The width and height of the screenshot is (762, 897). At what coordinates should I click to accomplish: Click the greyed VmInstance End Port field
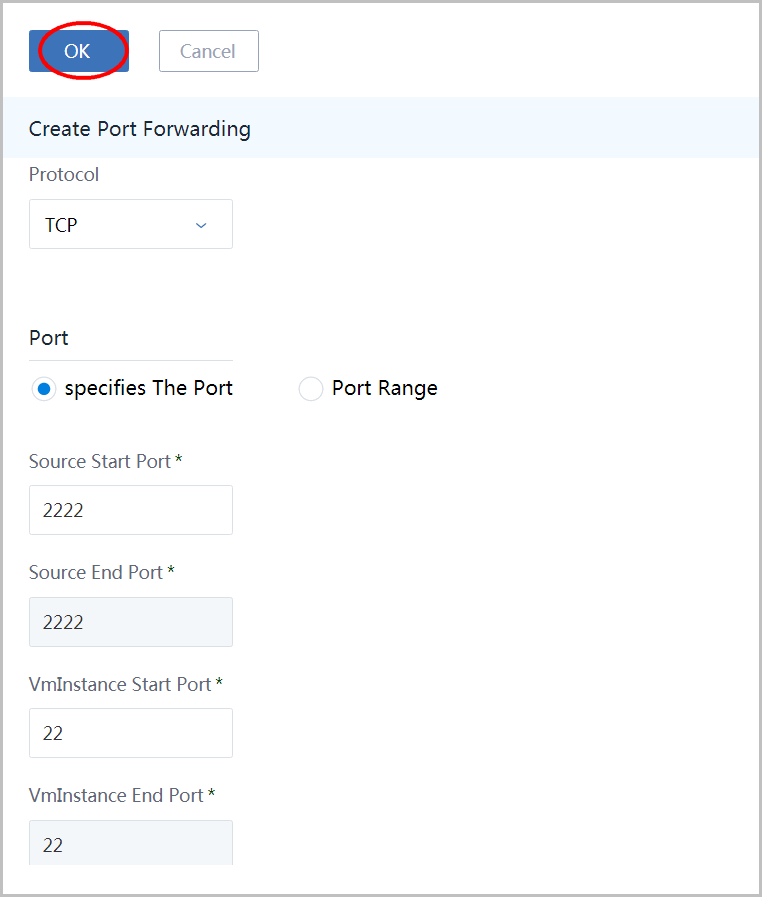[131, 843]
